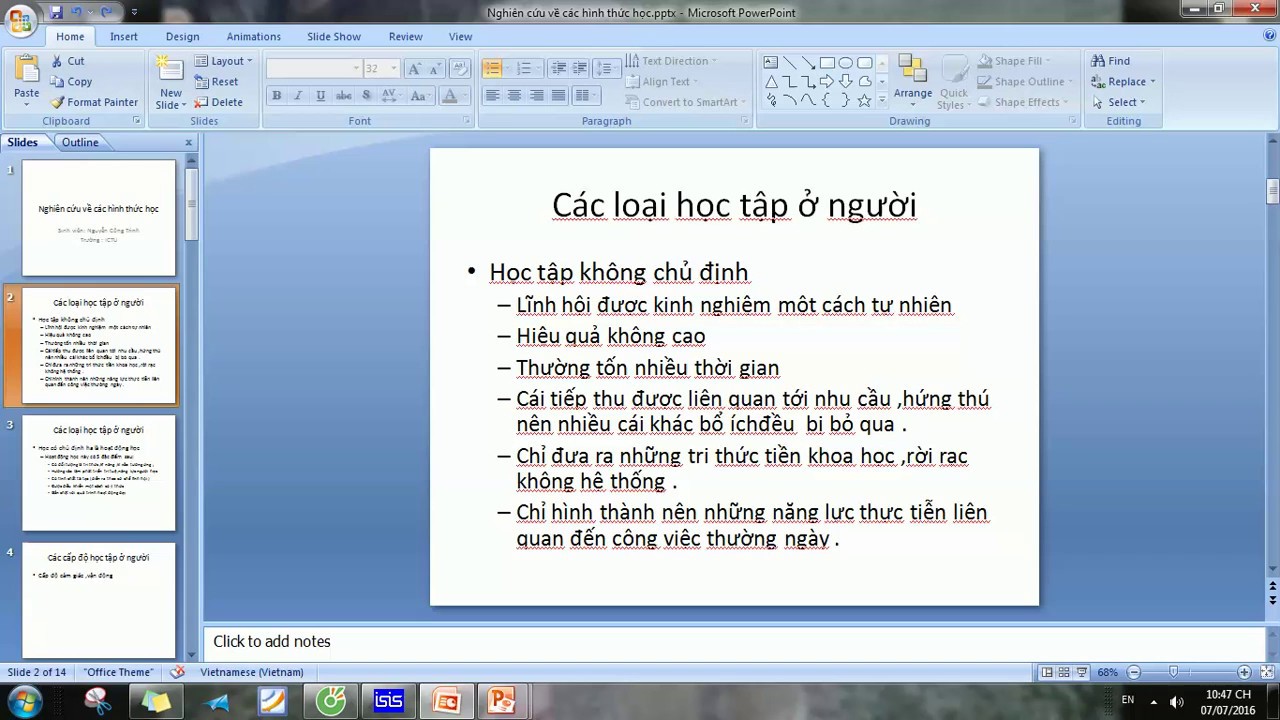Expand the Font Color arrow
Screen dimensions: 1280x720
click(465, 96)
